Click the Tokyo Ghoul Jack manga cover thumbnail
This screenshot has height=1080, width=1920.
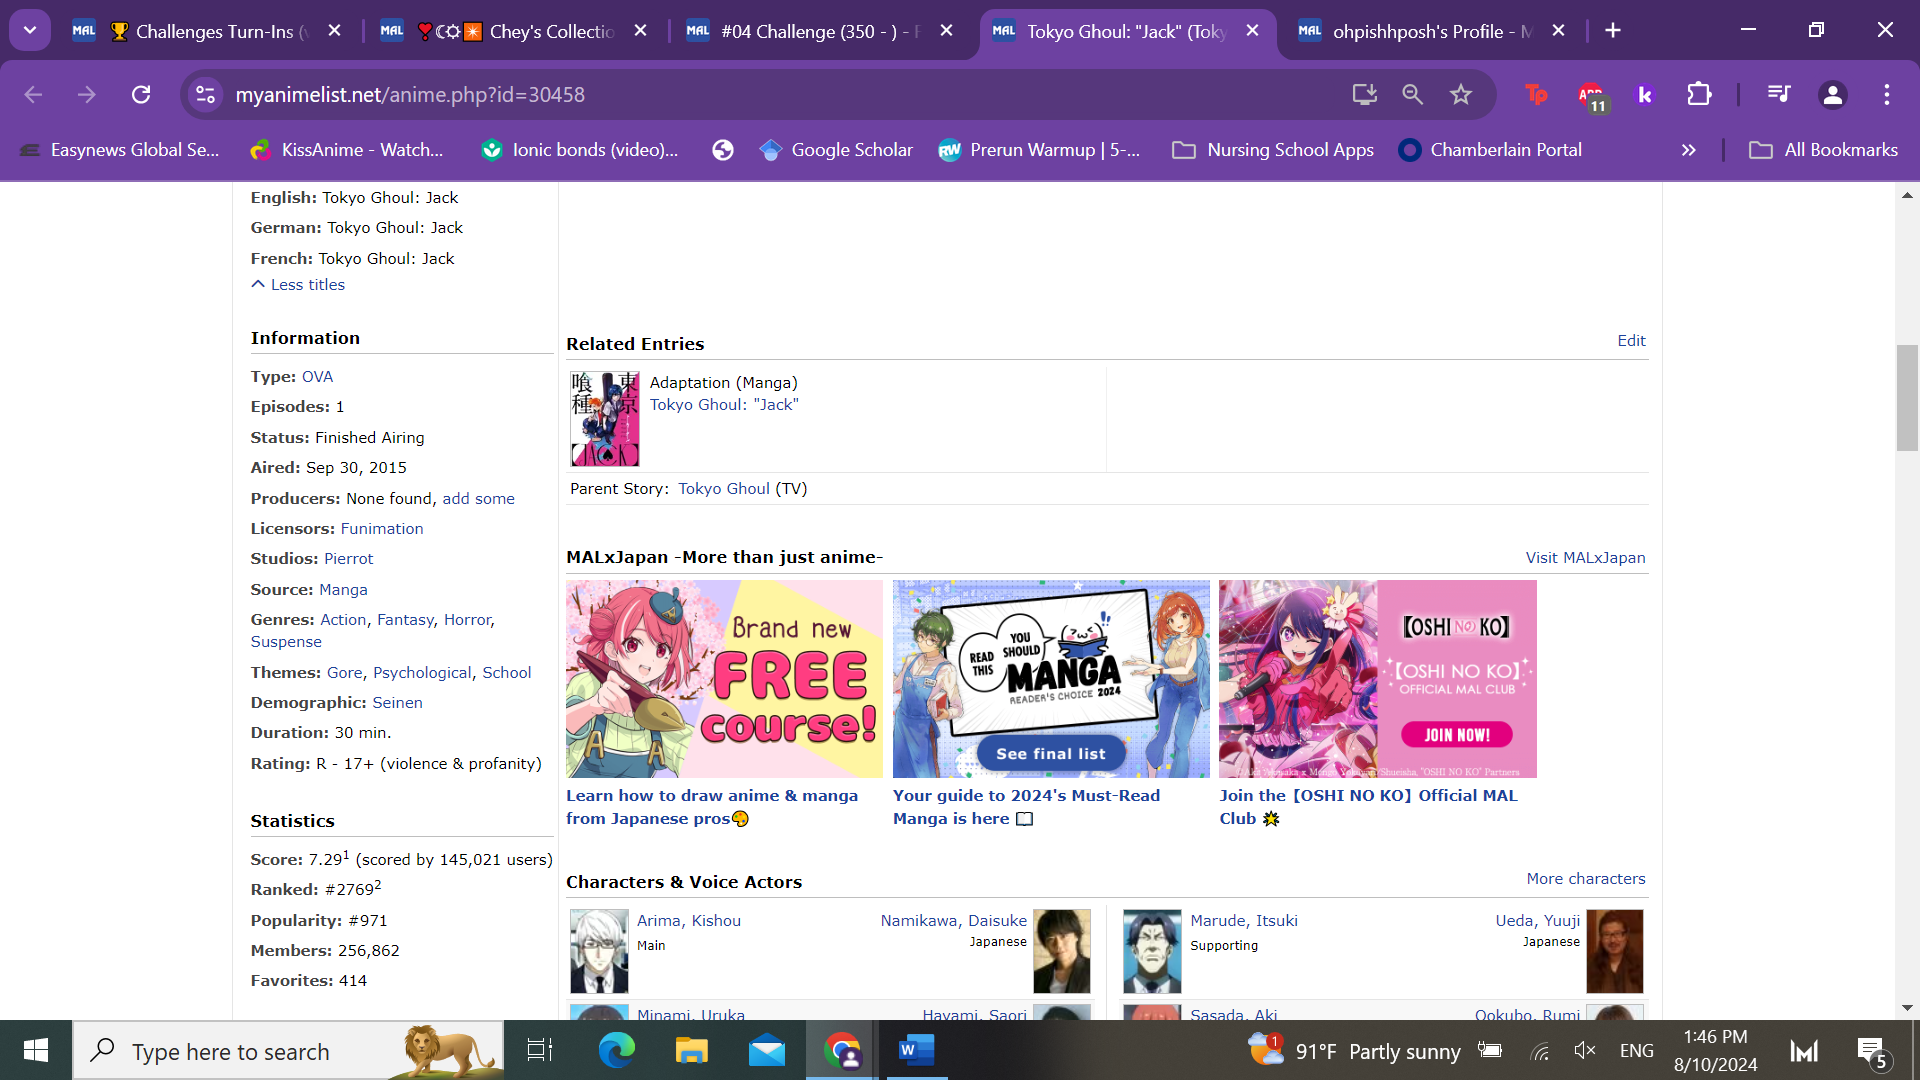click(x=604, y=418)
